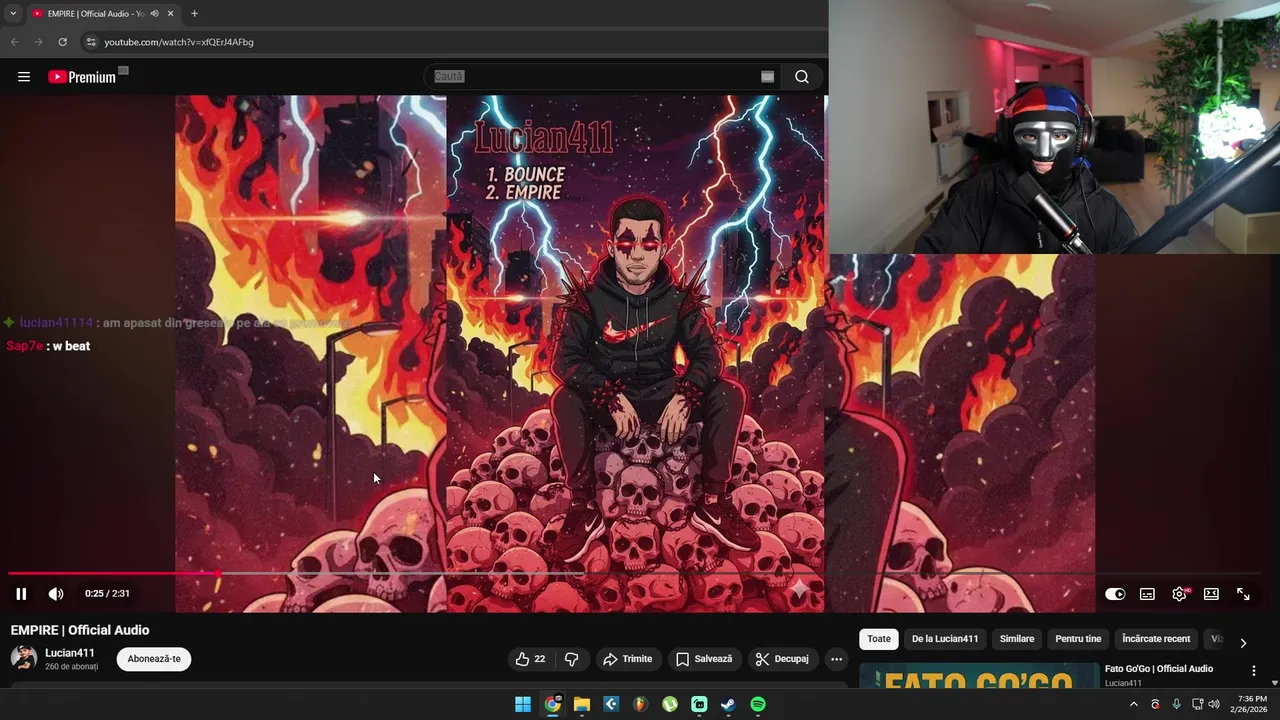Click the 260 de abonați subscriber count
Screen dimensions: 1280x720
(x=72, y=667)
